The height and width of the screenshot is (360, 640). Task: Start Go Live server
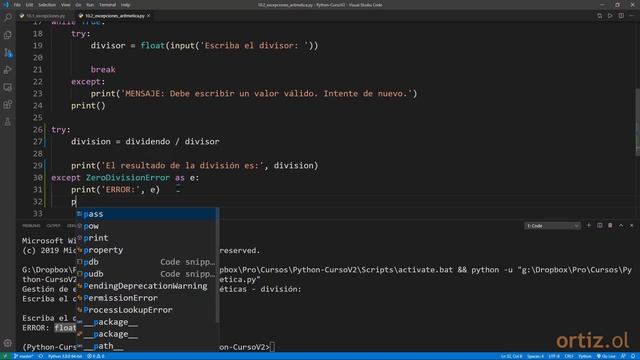tap(606, 356)
